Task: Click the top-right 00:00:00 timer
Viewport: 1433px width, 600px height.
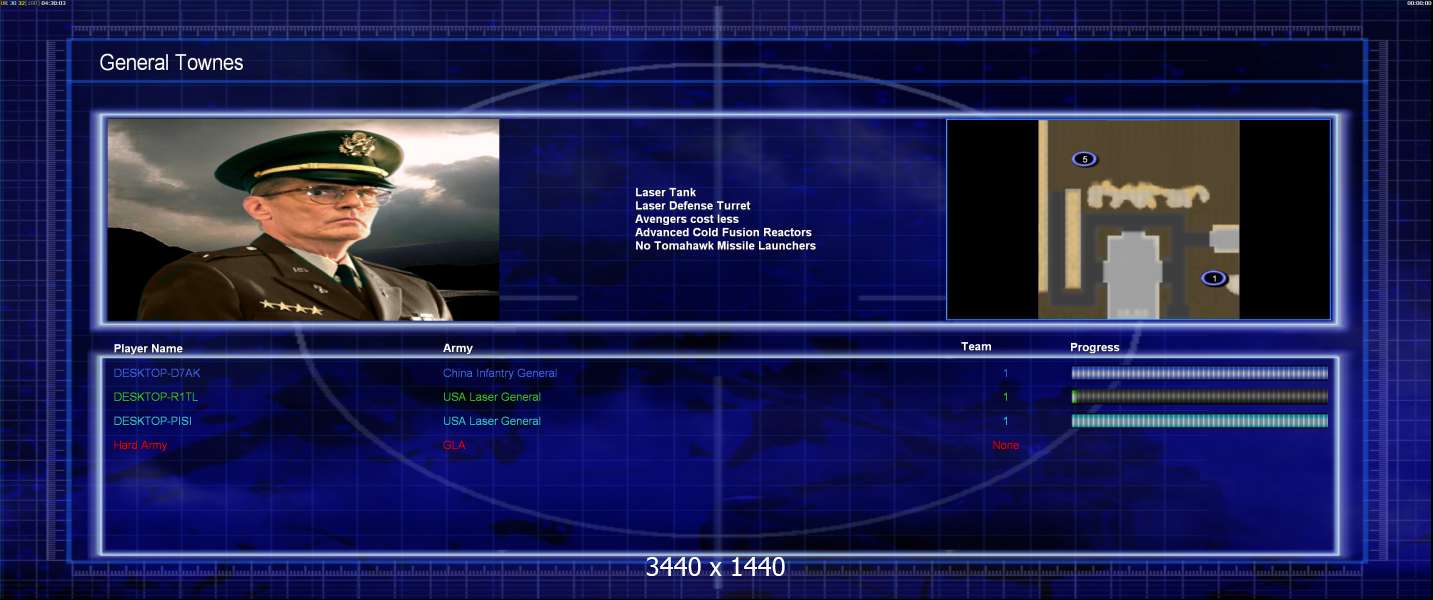Action: tap(1419, 4)
